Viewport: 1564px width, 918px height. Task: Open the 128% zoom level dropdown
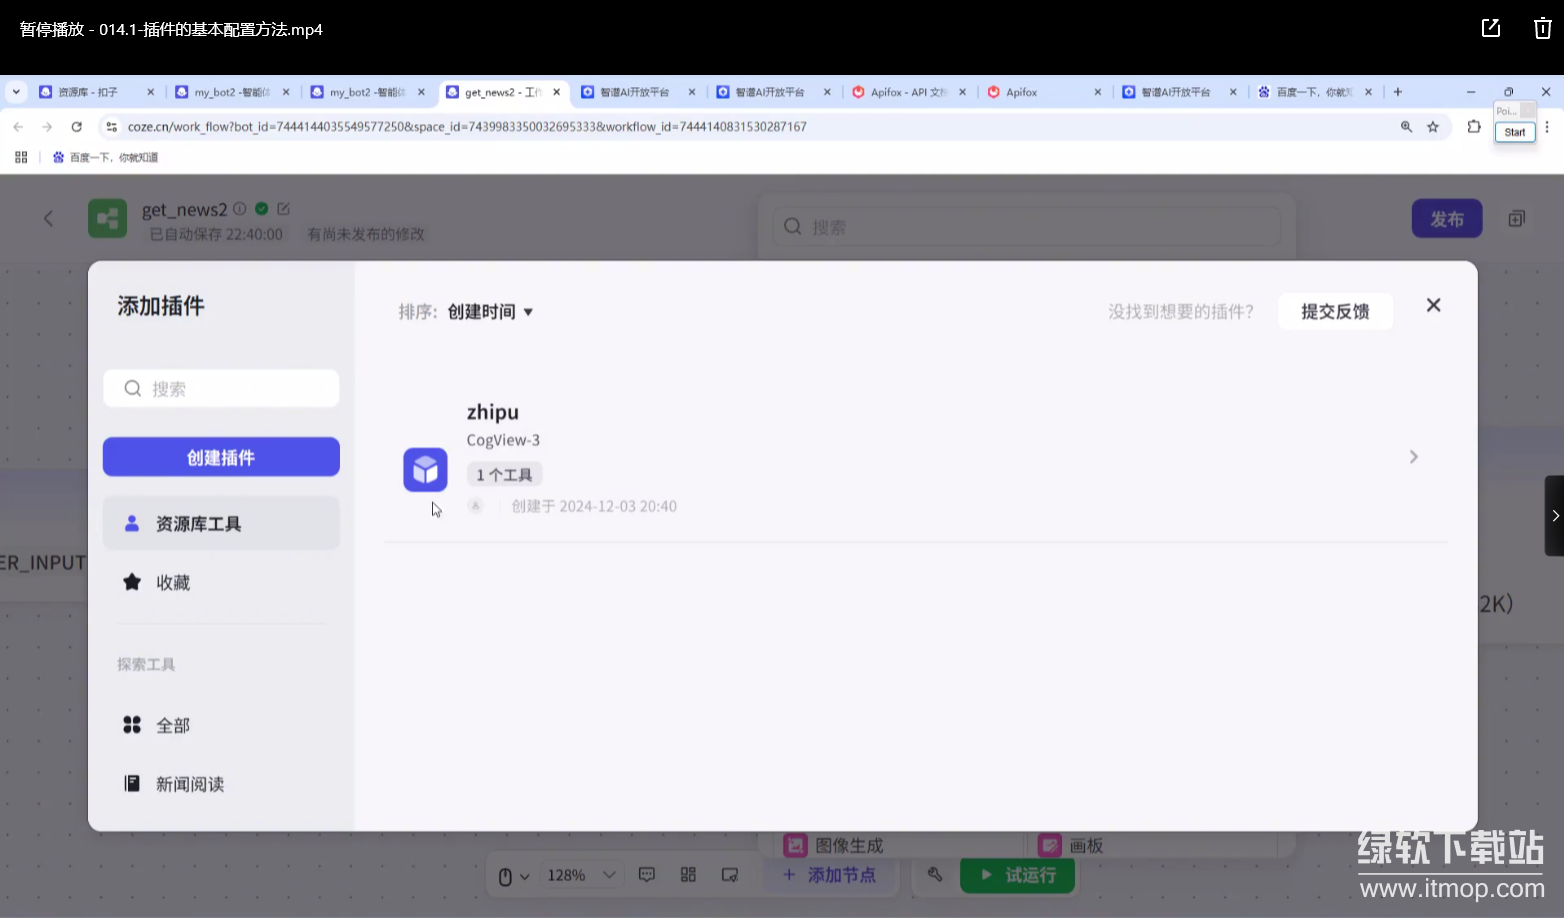tap(580, 874)
